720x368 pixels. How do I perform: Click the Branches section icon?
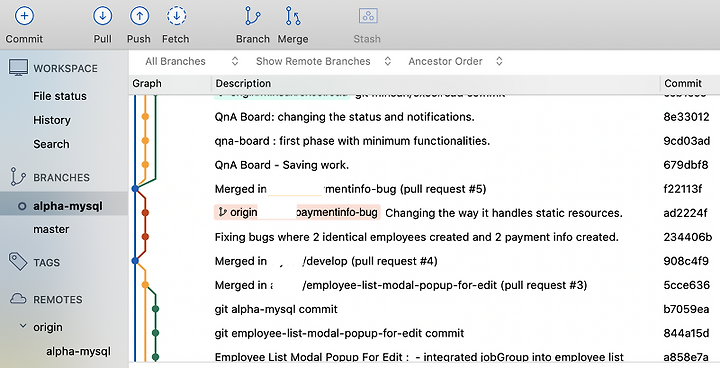coord(18,177)
